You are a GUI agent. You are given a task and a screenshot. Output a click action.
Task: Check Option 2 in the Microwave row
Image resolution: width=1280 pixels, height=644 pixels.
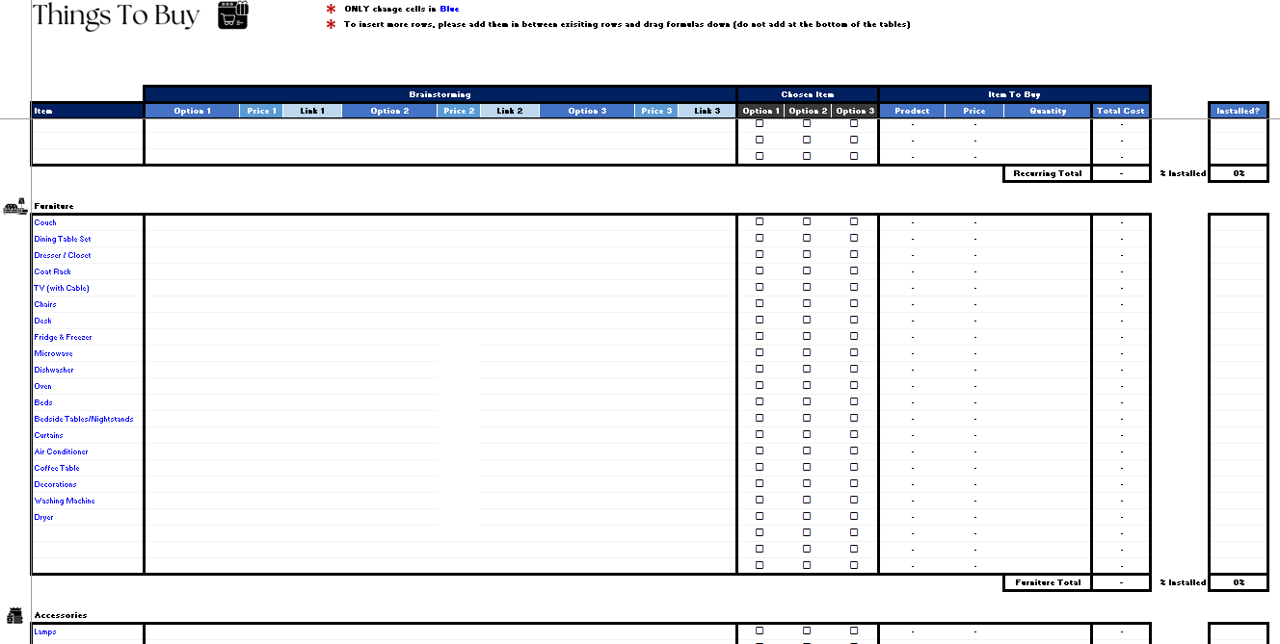[807, 353]
